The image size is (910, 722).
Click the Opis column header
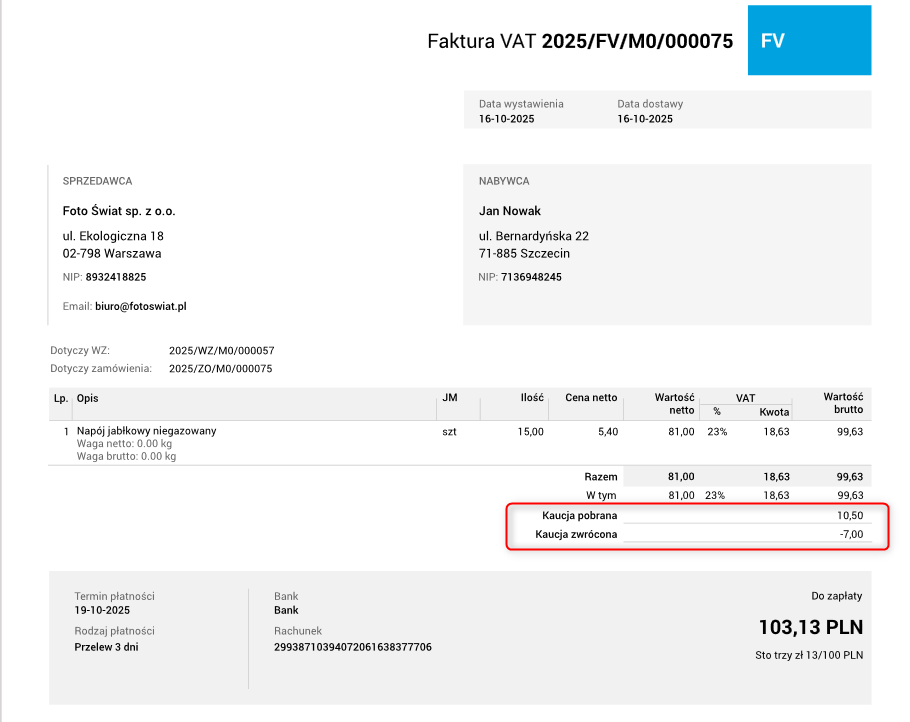[87, 399]
